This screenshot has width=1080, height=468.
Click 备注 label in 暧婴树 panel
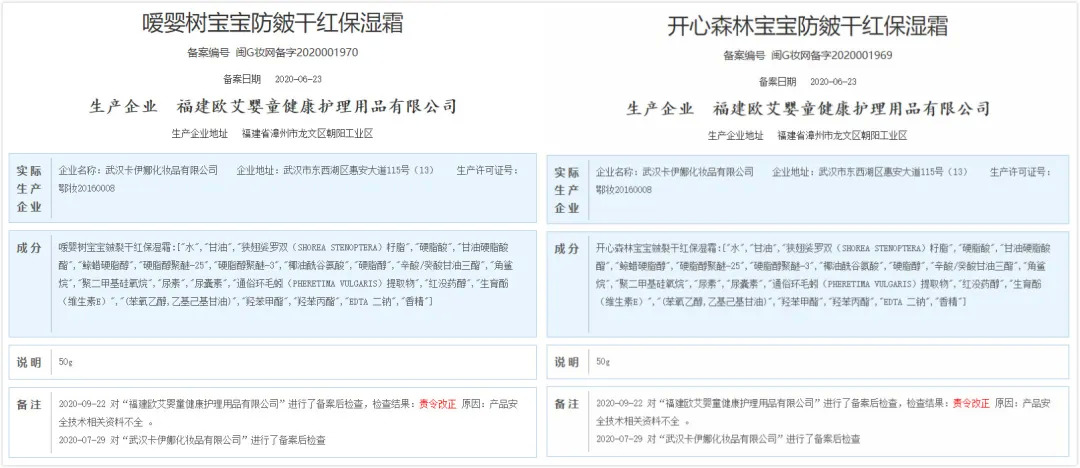point(29,405)
